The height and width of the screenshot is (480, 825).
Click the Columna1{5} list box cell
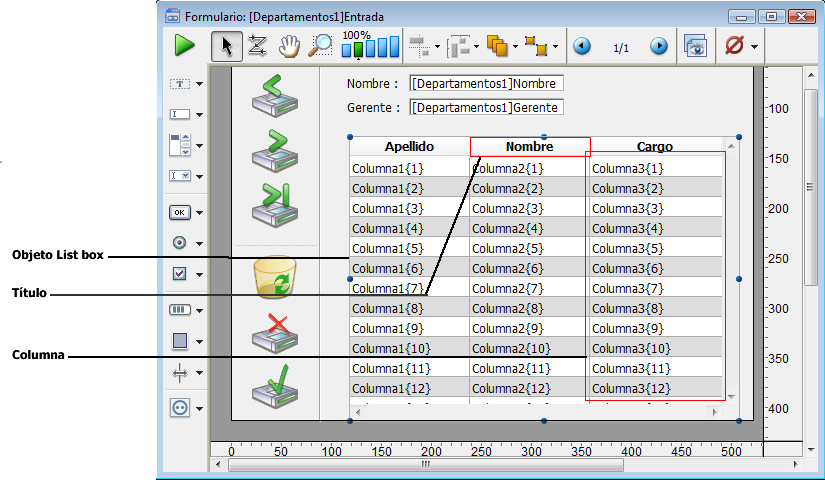point(408,248)
